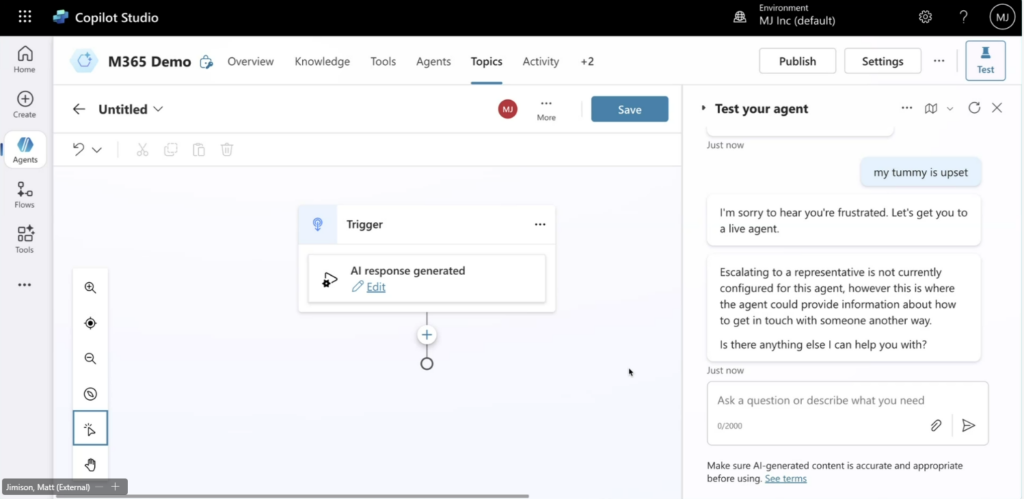Click the Copilot Studio logo

(61, 18)
